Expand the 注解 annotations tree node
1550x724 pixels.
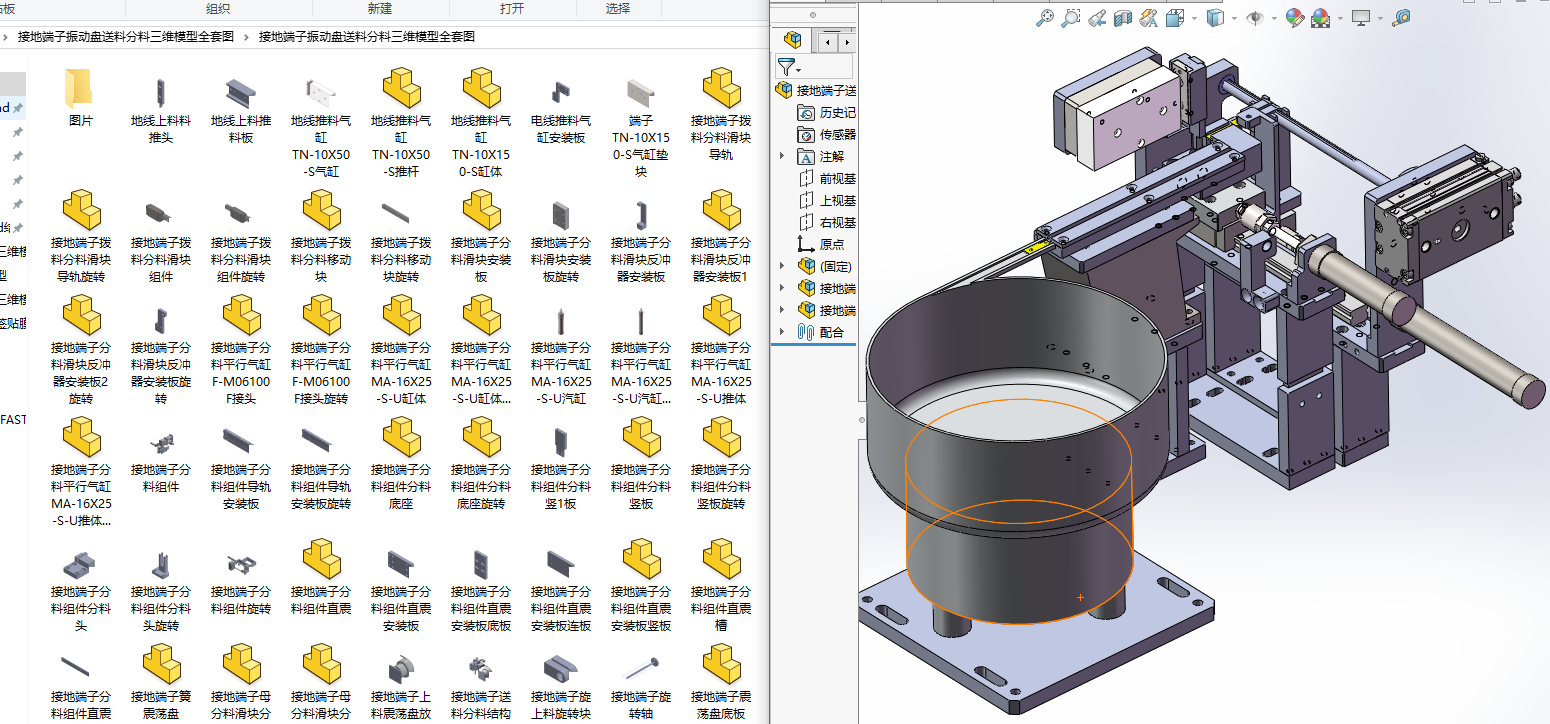[x=782, y=156]
